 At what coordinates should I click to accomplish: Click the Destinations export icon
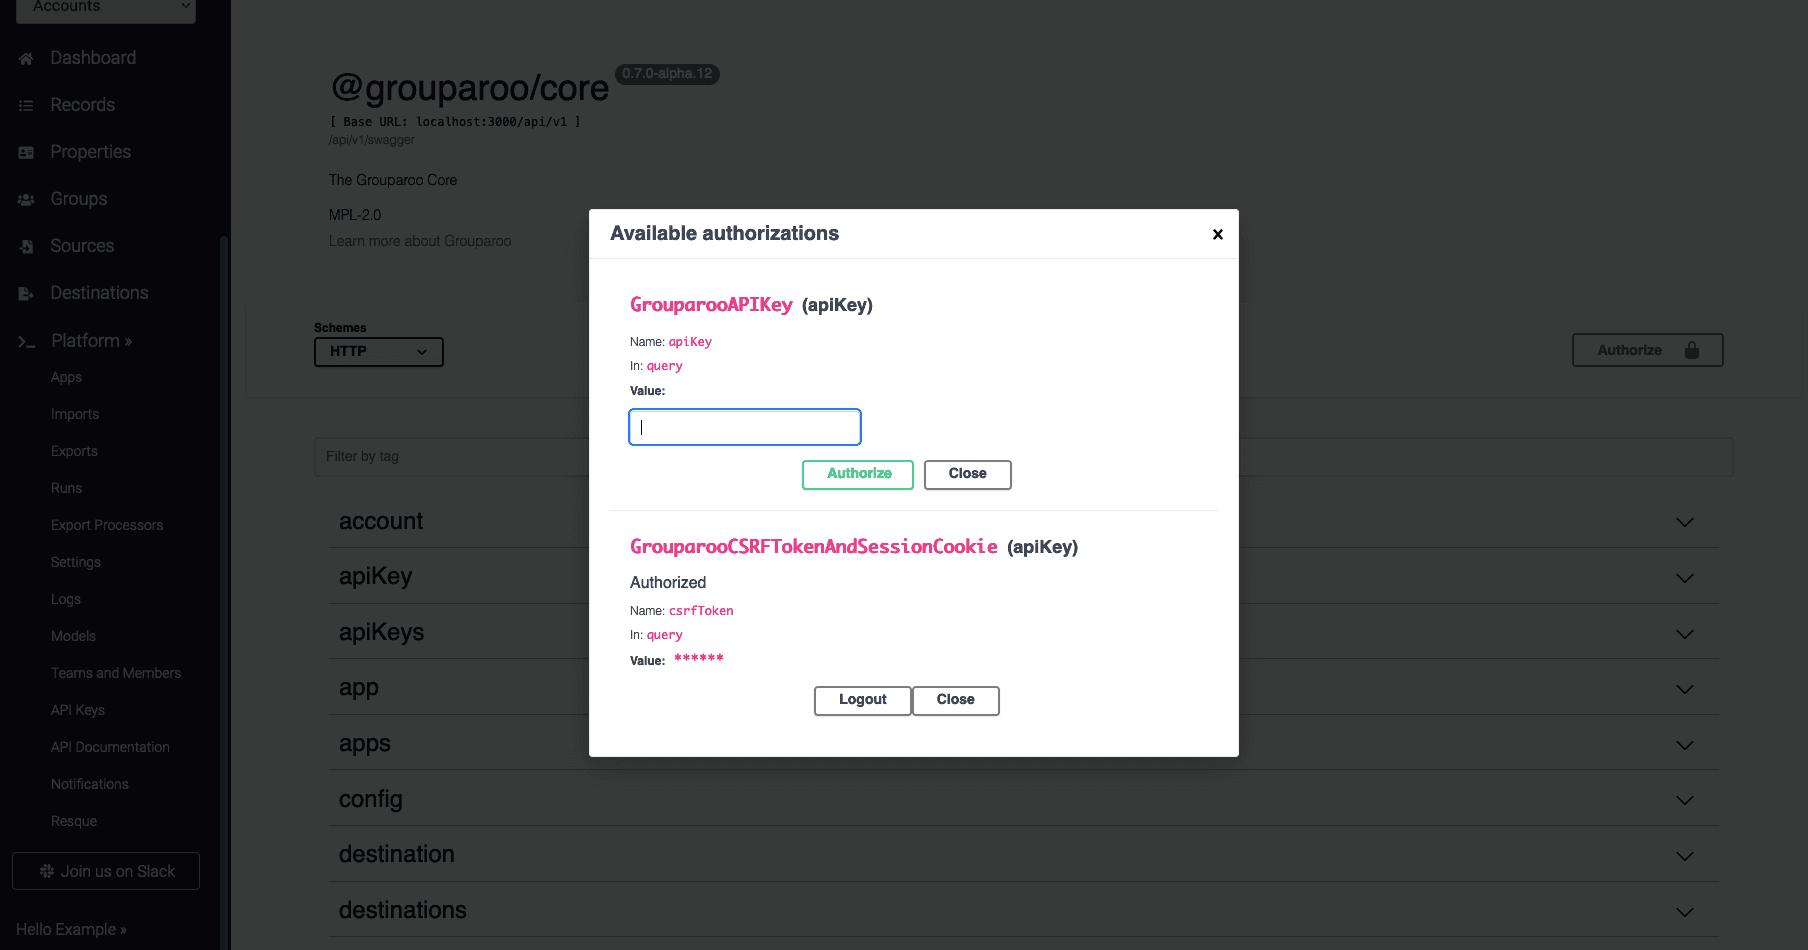(x=26, y=294)
